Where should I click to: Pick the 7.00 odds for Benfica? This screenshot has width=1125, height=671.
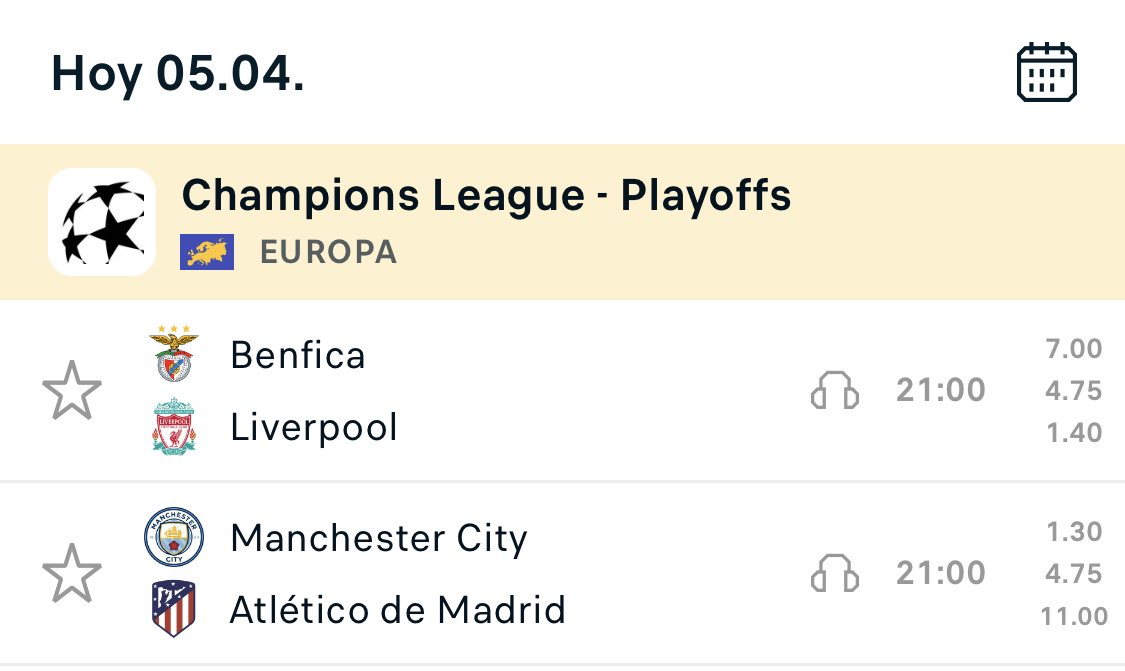(x=1072, y=349)
